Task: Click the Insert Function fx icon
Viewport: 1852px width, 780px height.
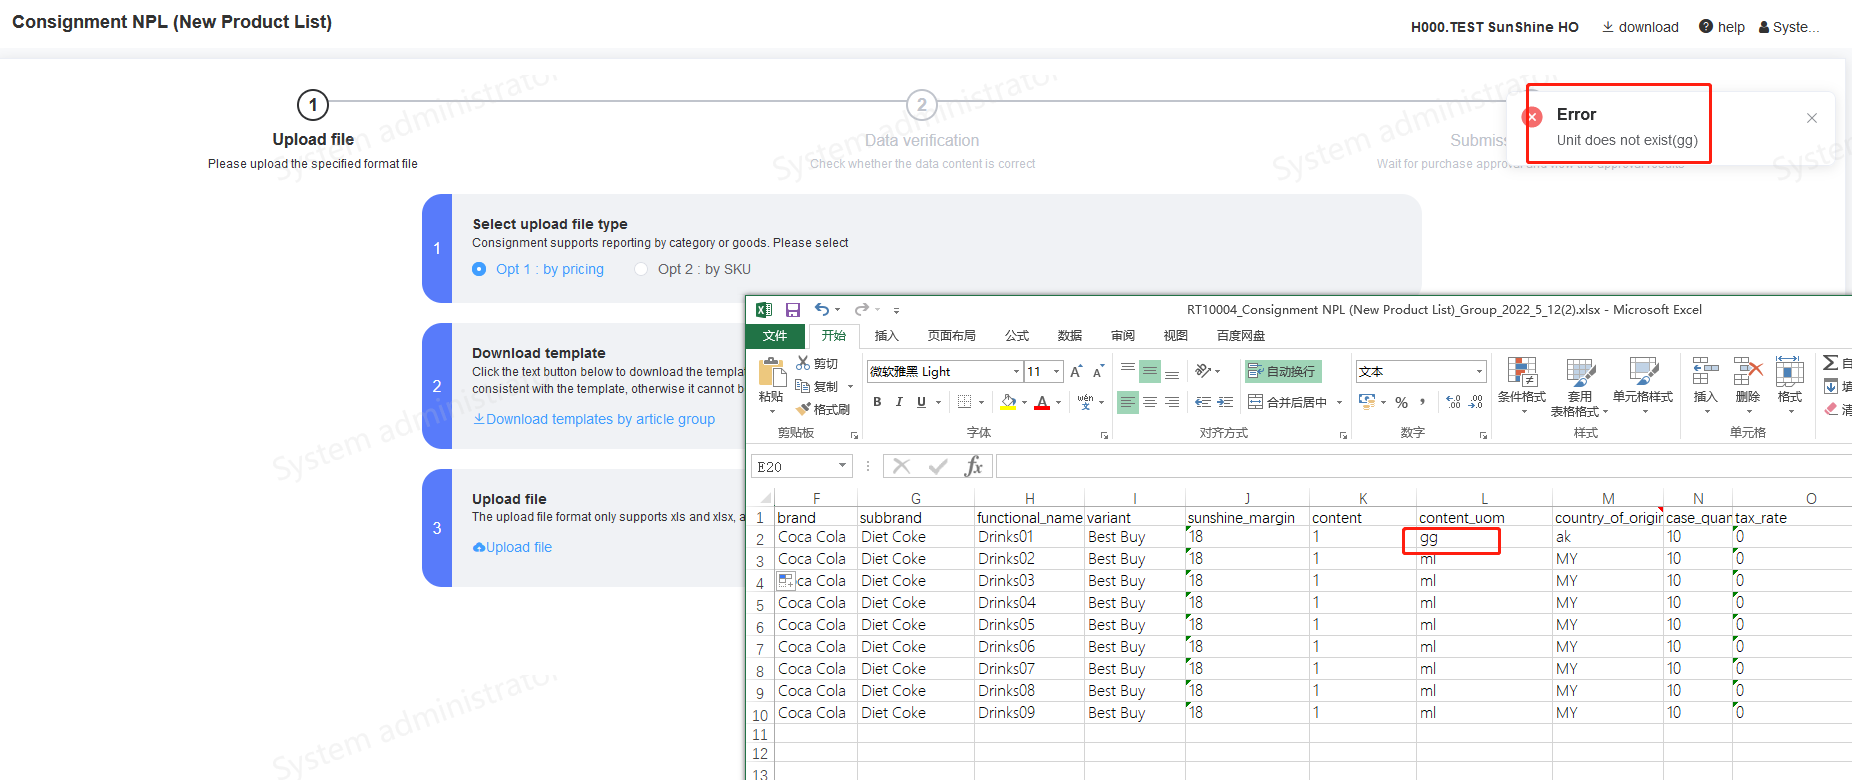Action: click(x=973, y=466)
